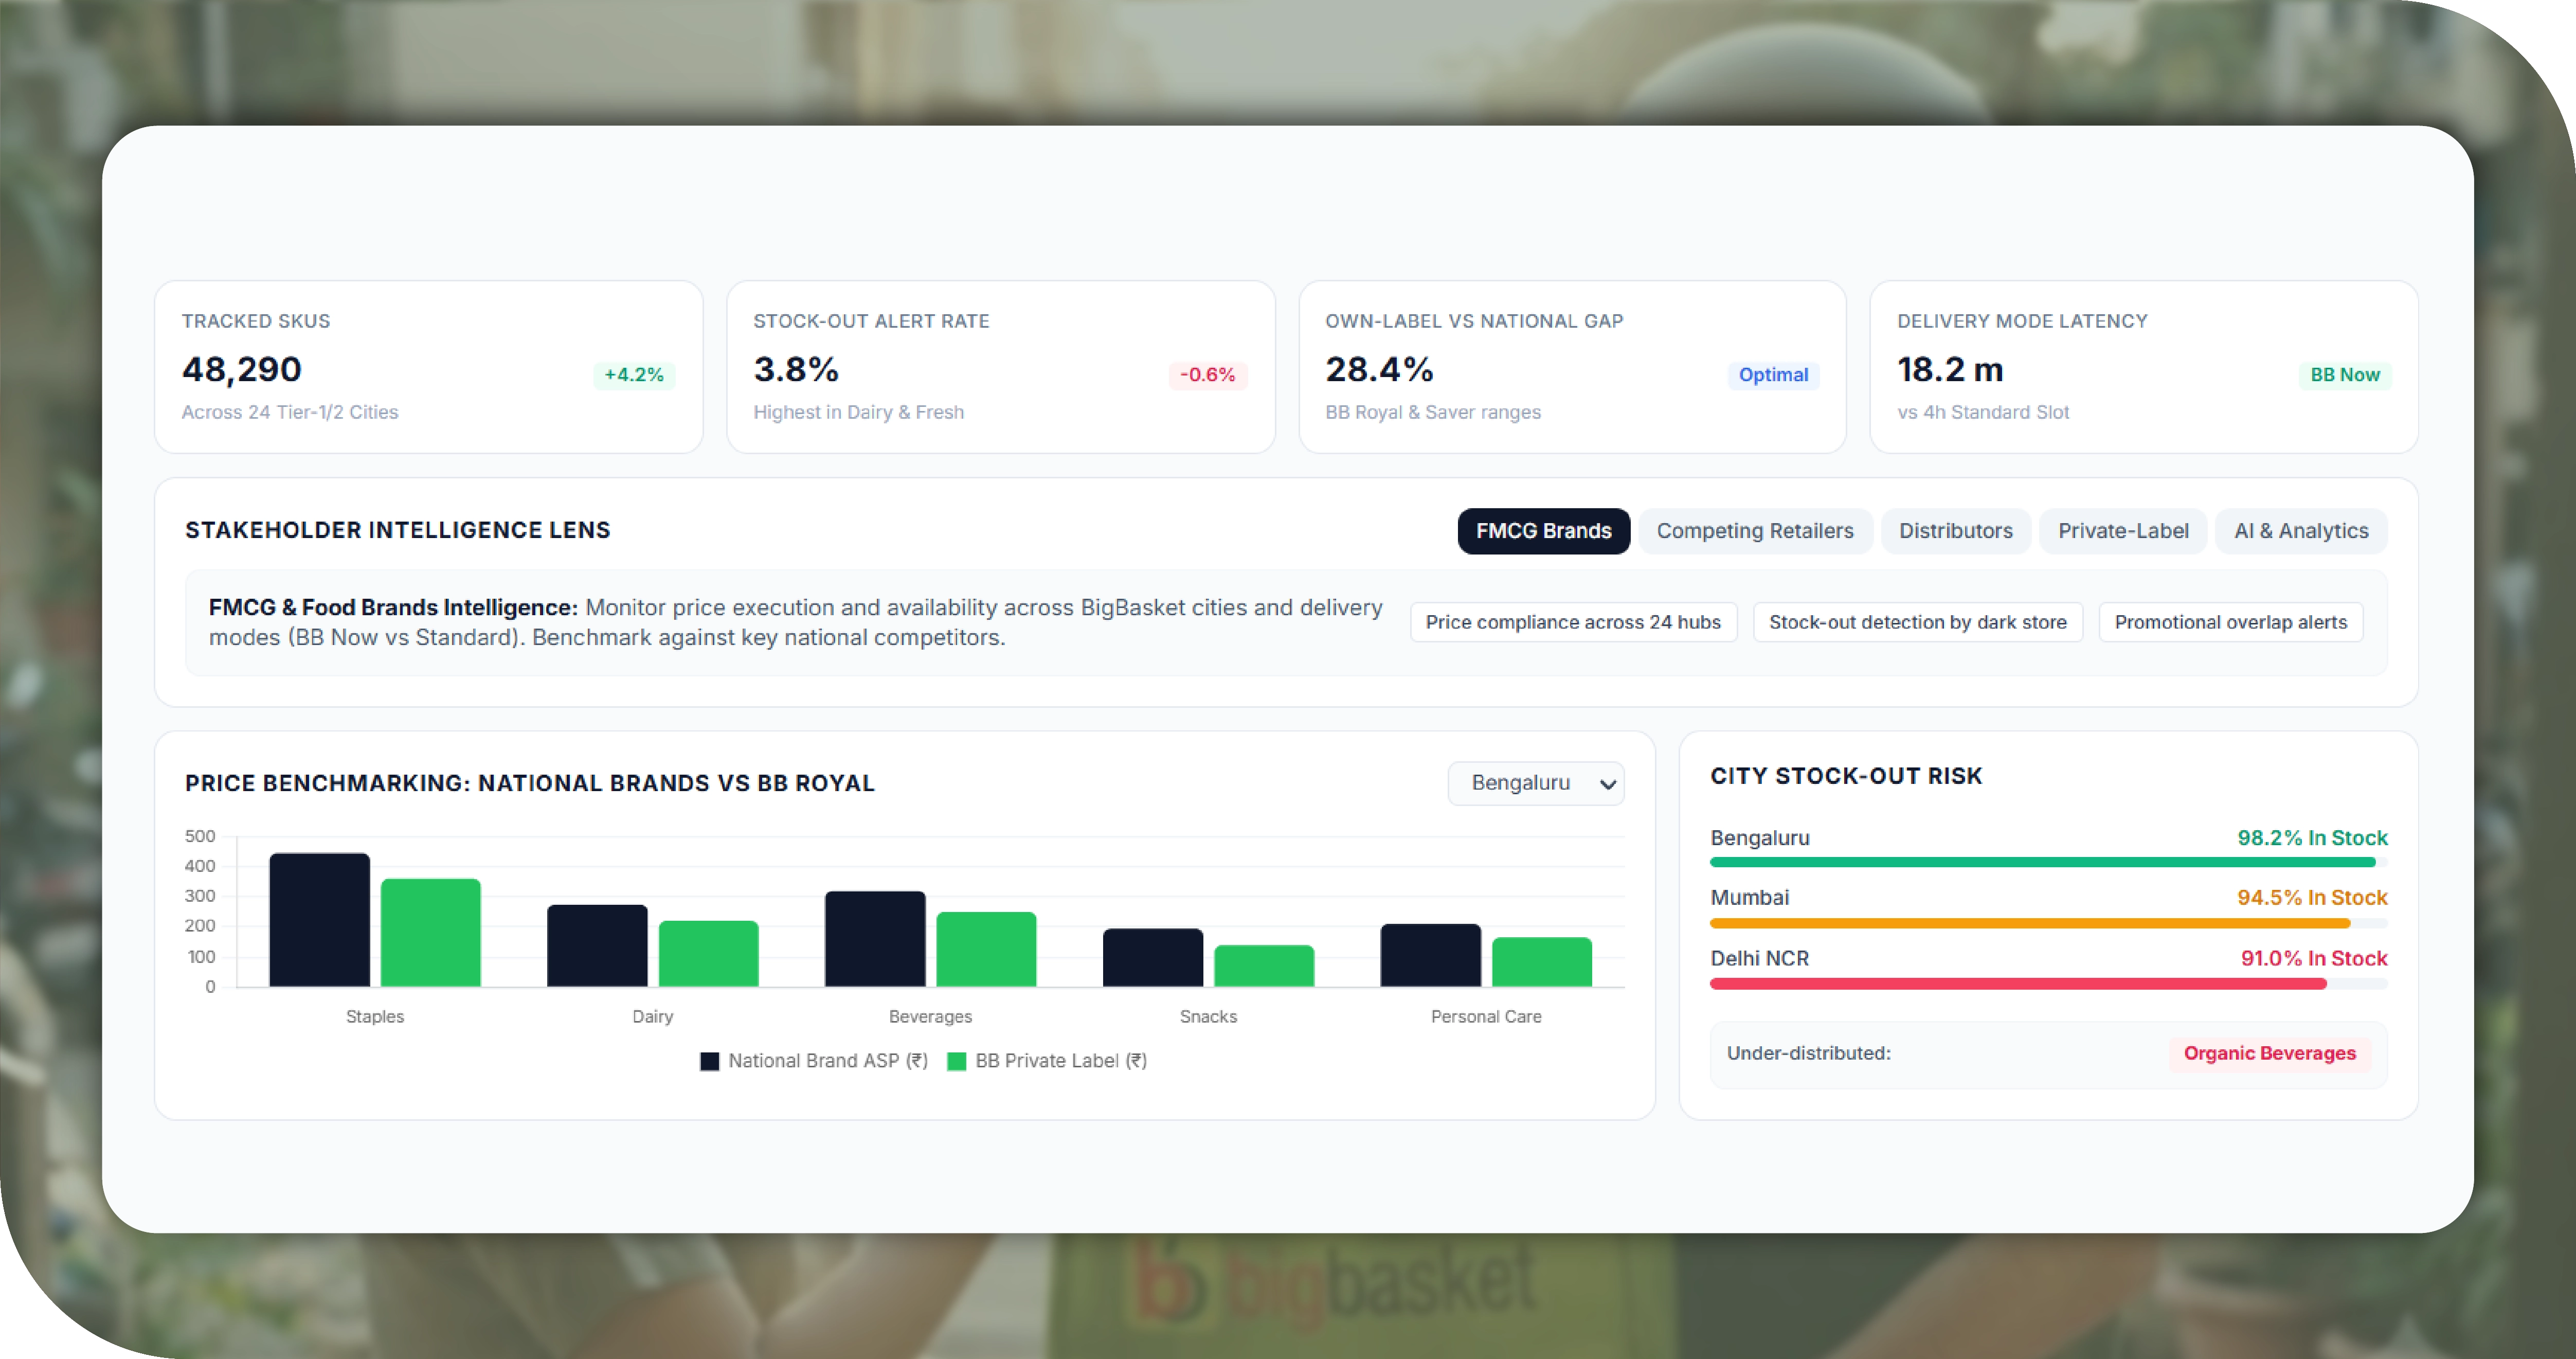Open the Distributors tab
The width and height of the screenshot is (2576, 1359).
point(1955,531)
